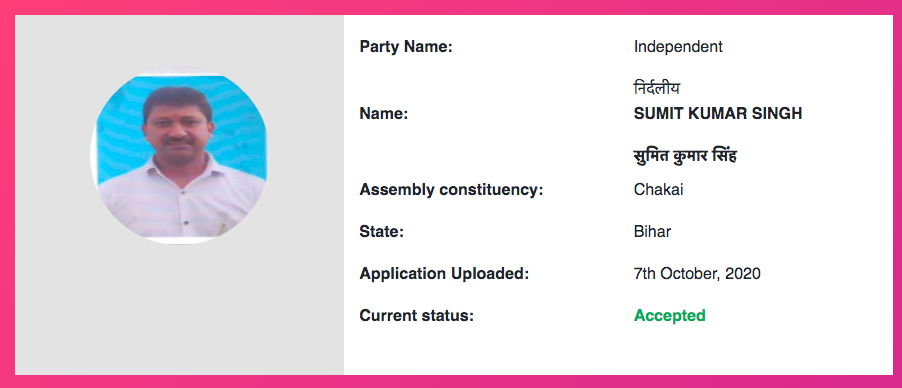Viewport: 902px width, 388px height.
Task: Click the Hindi name सुमित कुमार सिंह
Action: [685, 155]
